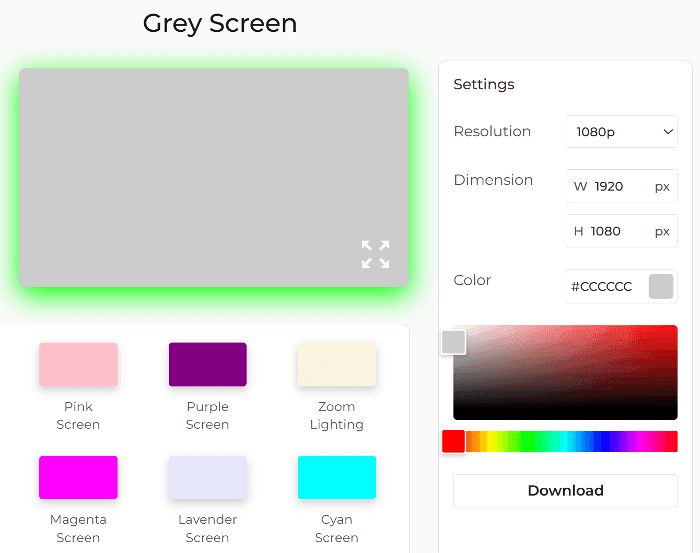This screenshot has height=553, width=700.
Task: Click the Color label
Action: (472, 280)
